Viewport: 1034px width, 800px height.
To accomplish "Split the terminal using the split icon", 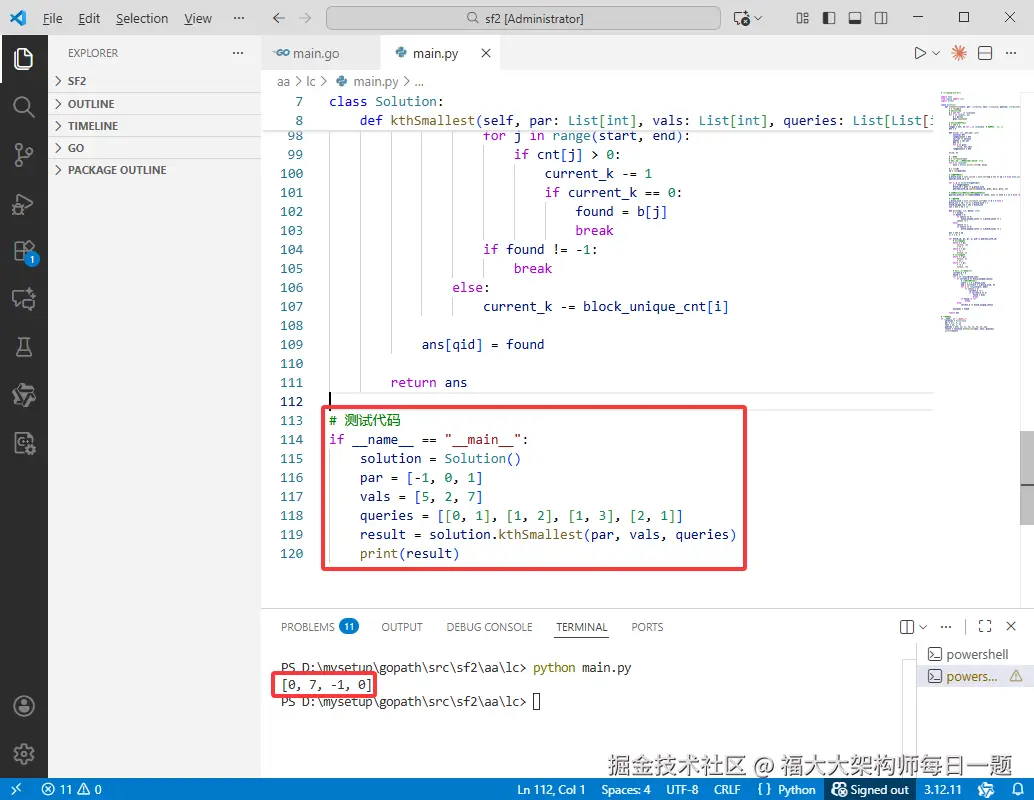I will (x=907, y=627).
